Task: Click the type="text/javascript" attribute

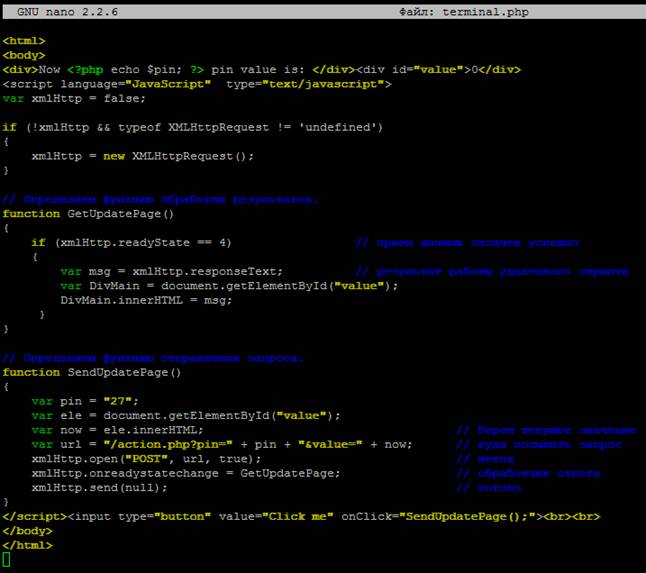Action: (305, 84)
